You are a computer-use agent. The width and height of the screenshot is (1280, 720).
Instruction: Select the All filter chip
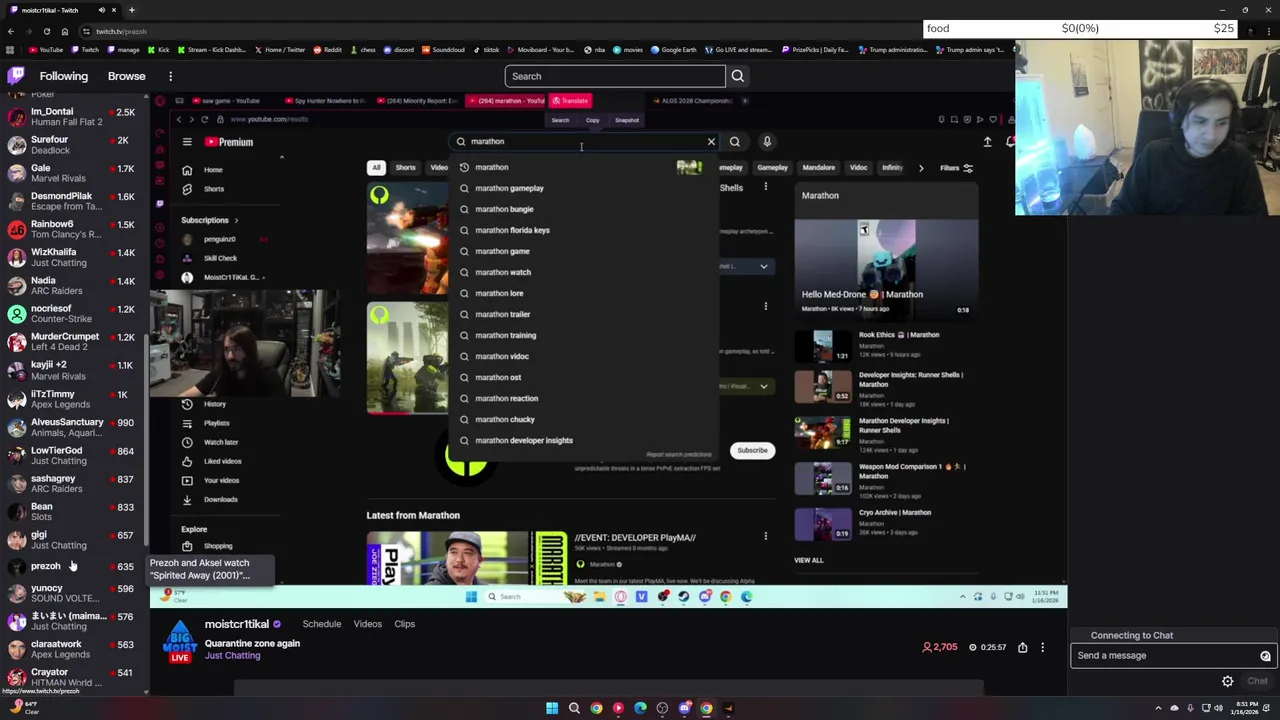click(x=376, y=168)
